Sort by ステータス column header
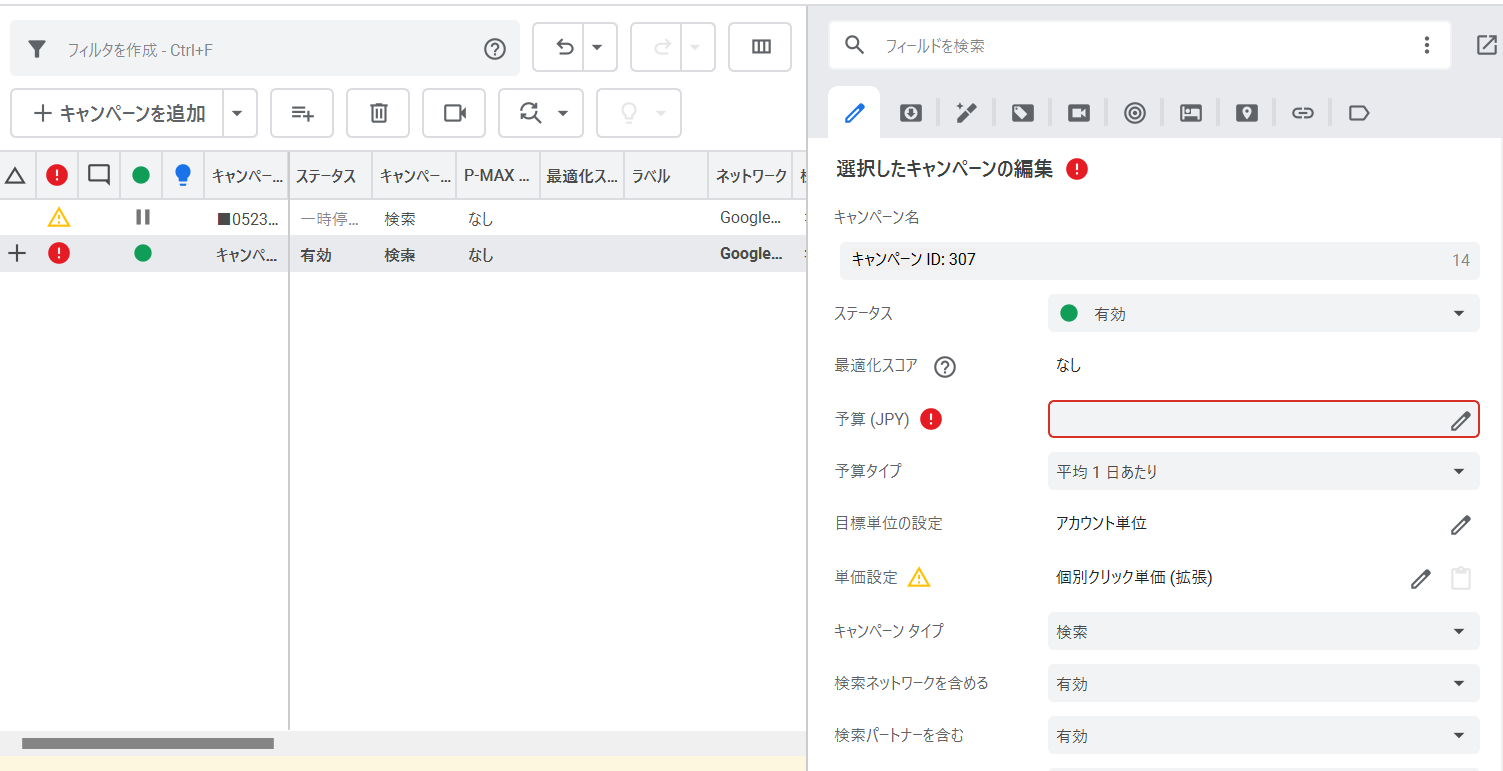This screenshot has width=1503, height=771. [330, 176]
